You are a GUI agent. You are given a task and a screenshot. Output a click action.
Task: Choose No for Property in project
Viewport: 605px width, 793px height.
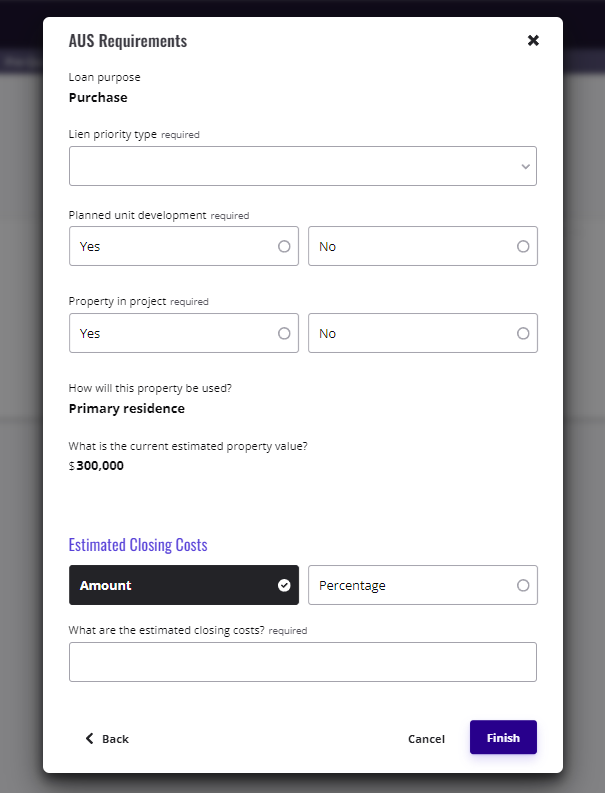pos(422,333)
